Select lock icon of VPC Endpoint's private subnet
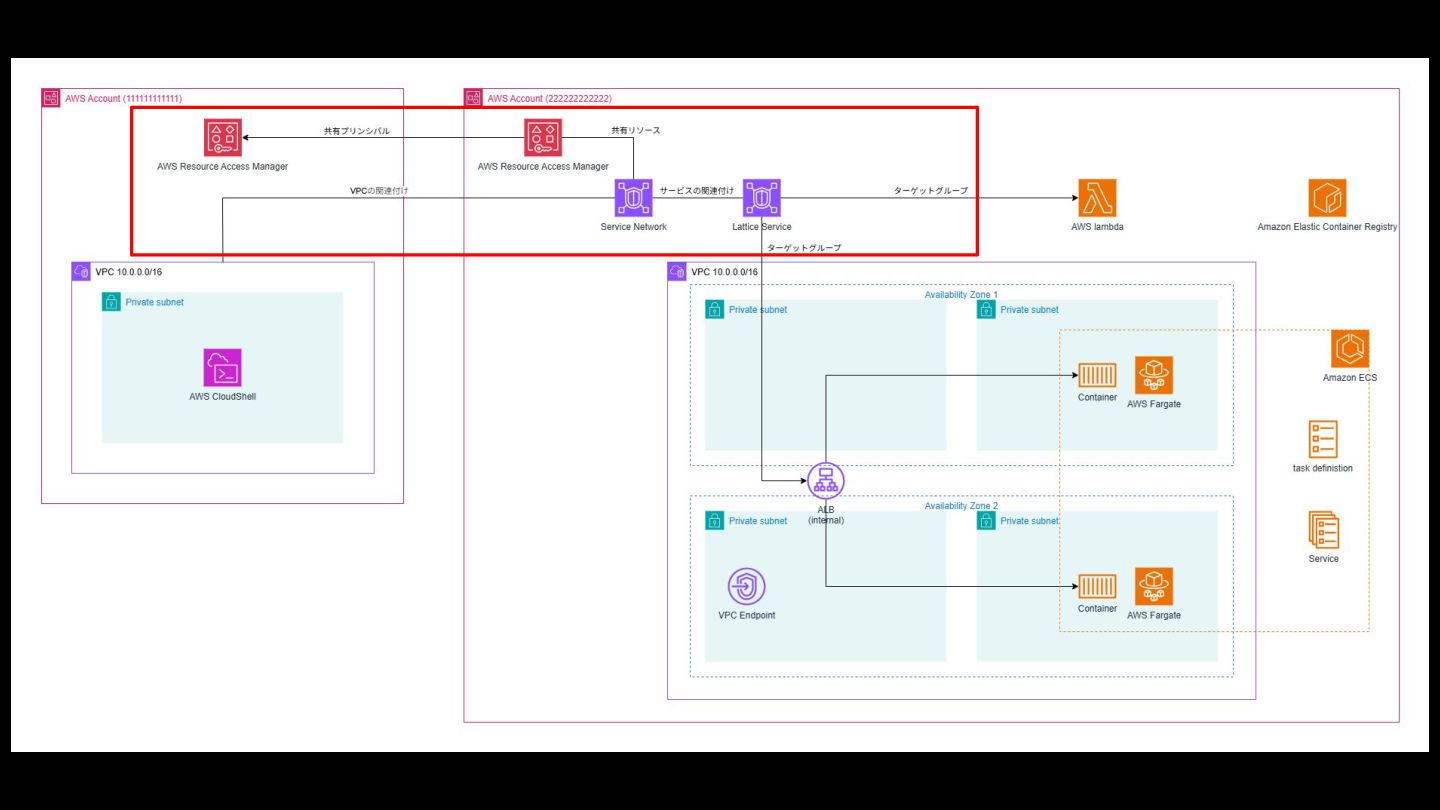This screenshot has width=1440, height=810. pyautogui.click(x=714, y=521)
